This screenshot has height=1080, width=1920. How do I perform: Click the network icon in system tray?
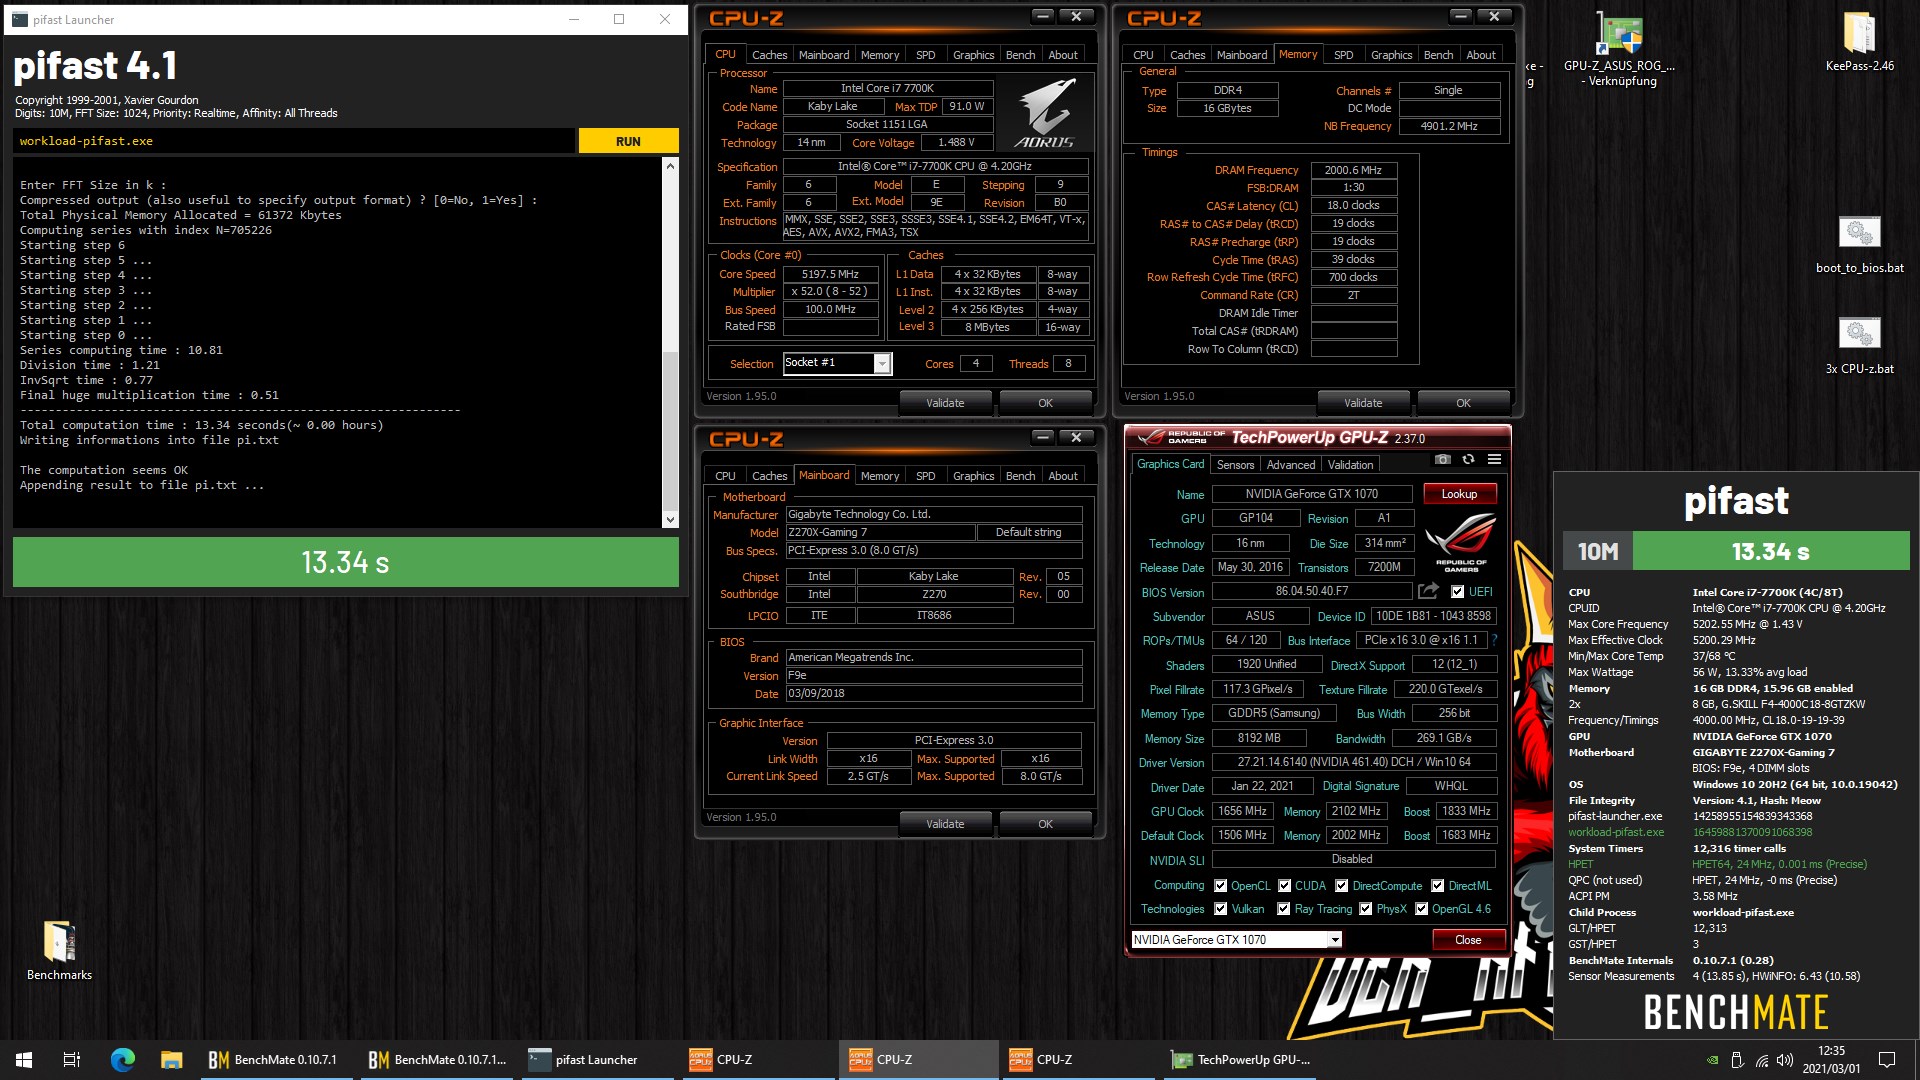[1761, 1060]
